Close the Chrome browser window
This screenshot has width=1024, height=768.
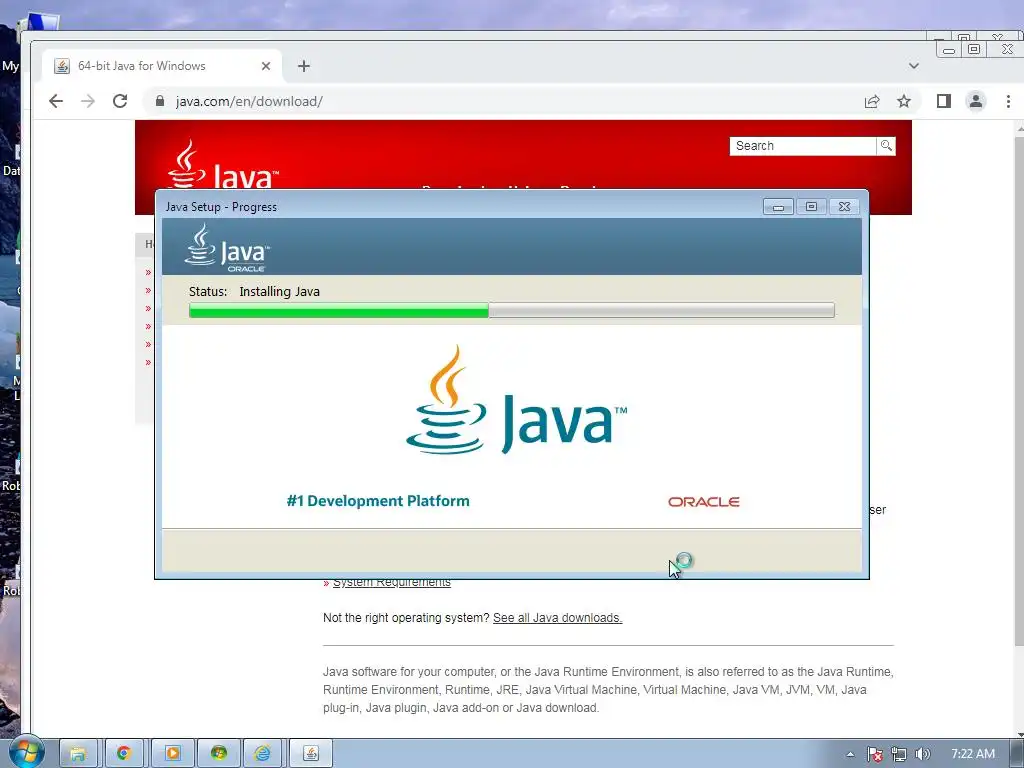[1006, 50]
